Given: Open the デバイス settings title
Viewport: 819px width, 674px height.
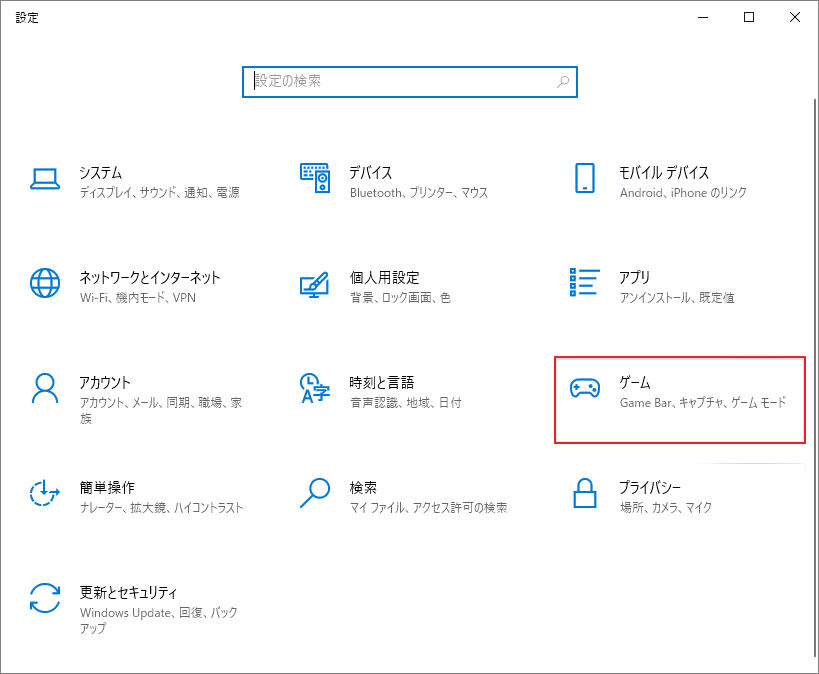Looking at the screenshot, I should click(x=370, y=172).
